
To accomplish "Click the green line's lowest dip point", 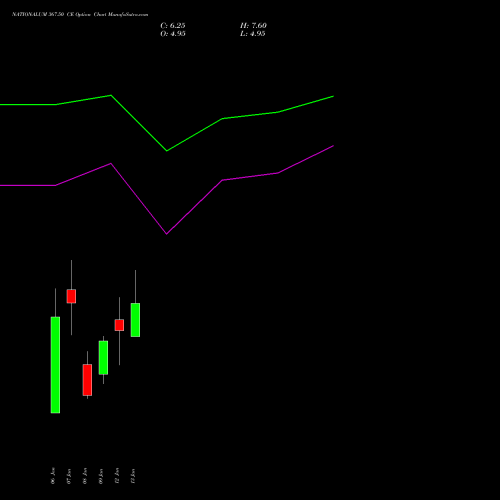I will [167, 151].
